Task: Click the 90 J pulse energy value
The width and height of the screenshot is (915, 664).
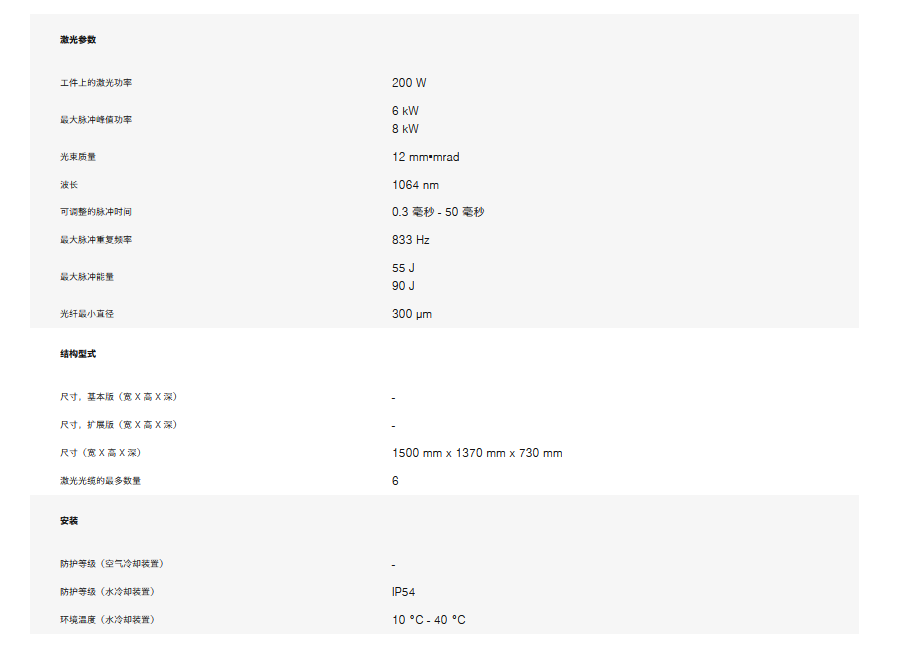Action: click(x=403, y=285)
